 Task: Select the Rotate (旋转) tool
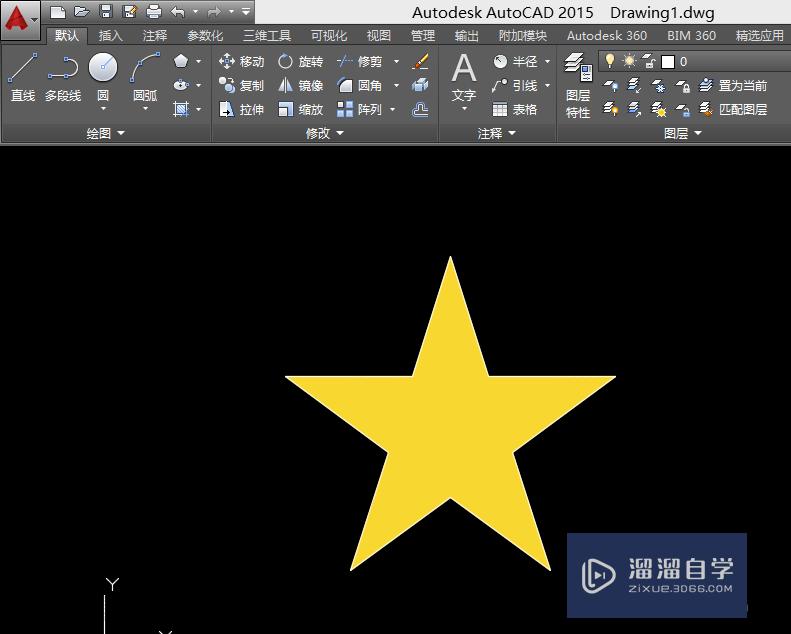[300, 62]
